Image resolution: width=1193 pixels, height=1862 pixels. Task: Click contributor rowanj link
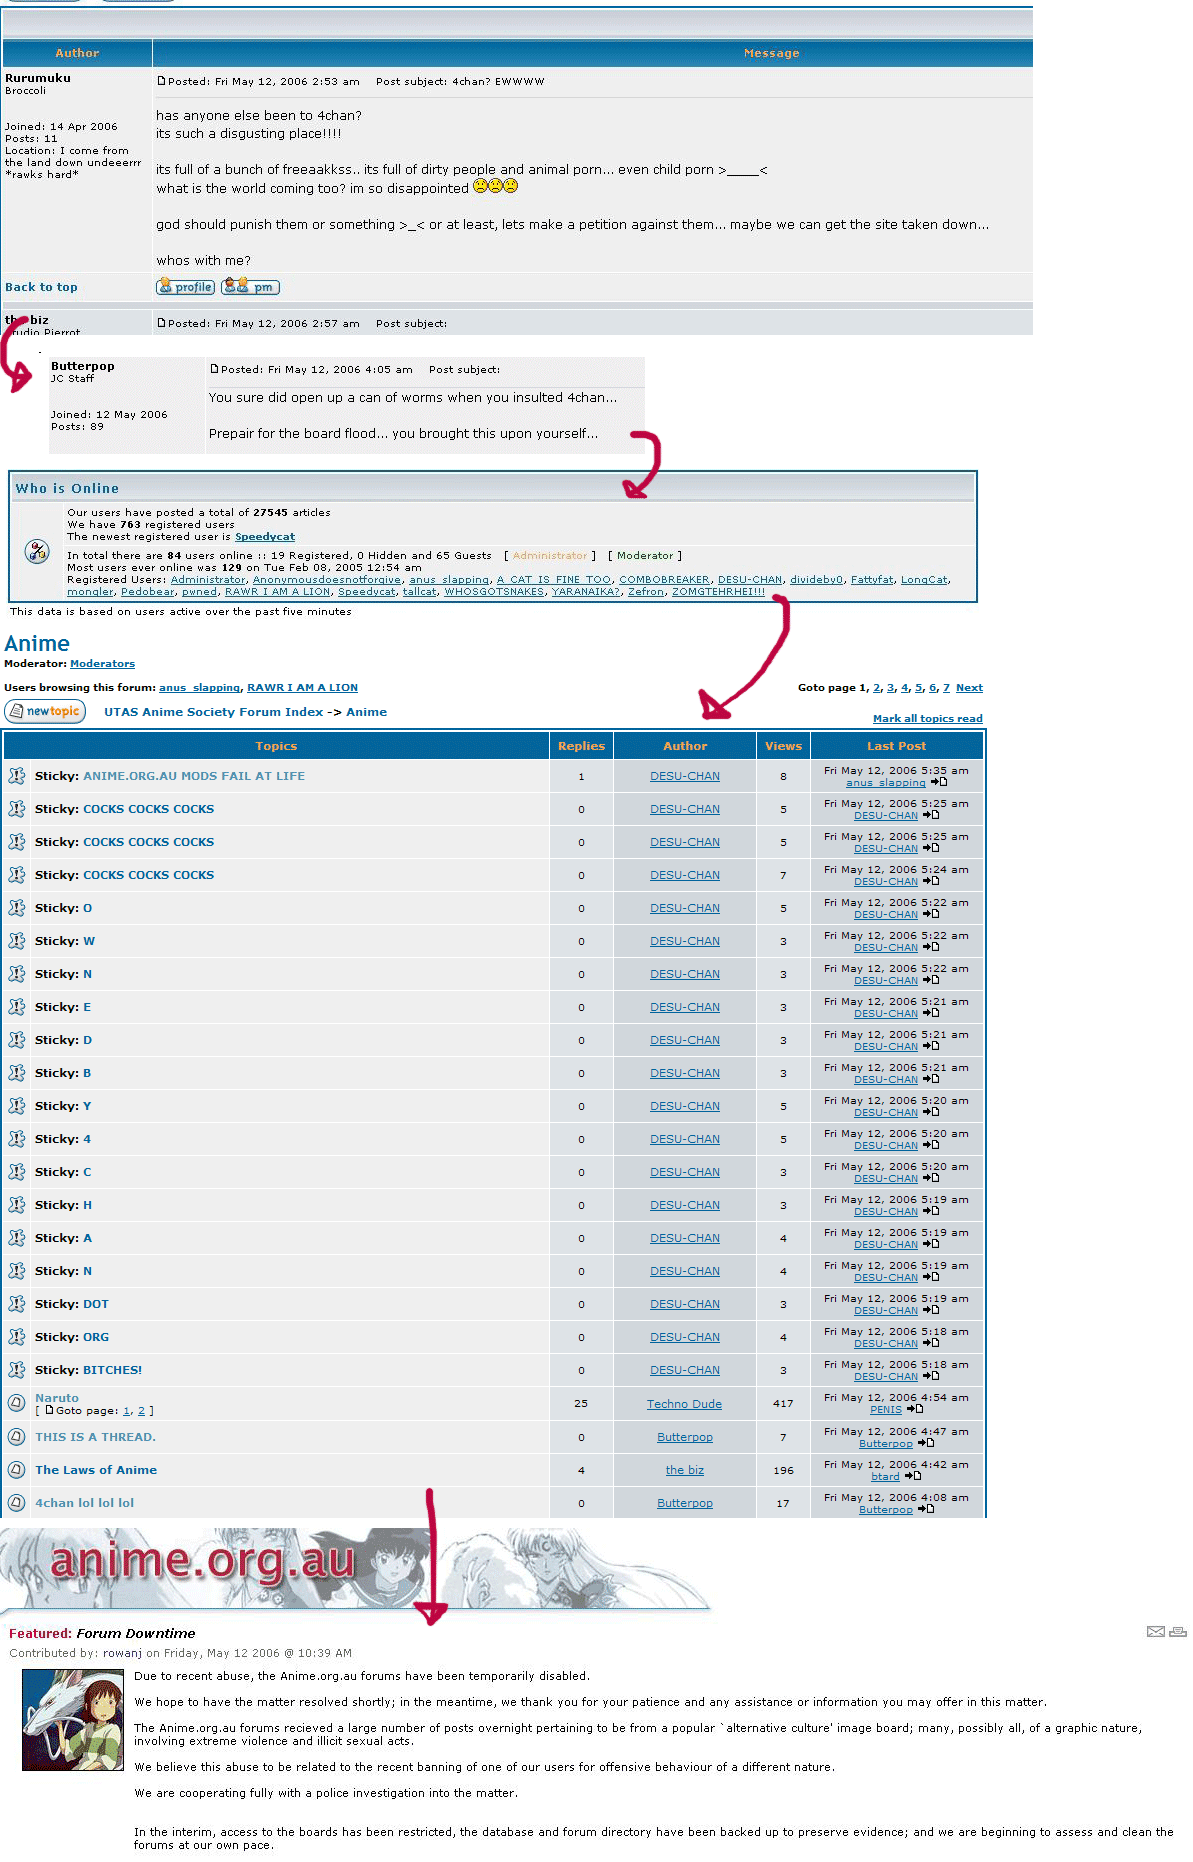[x=122, y=1653]
